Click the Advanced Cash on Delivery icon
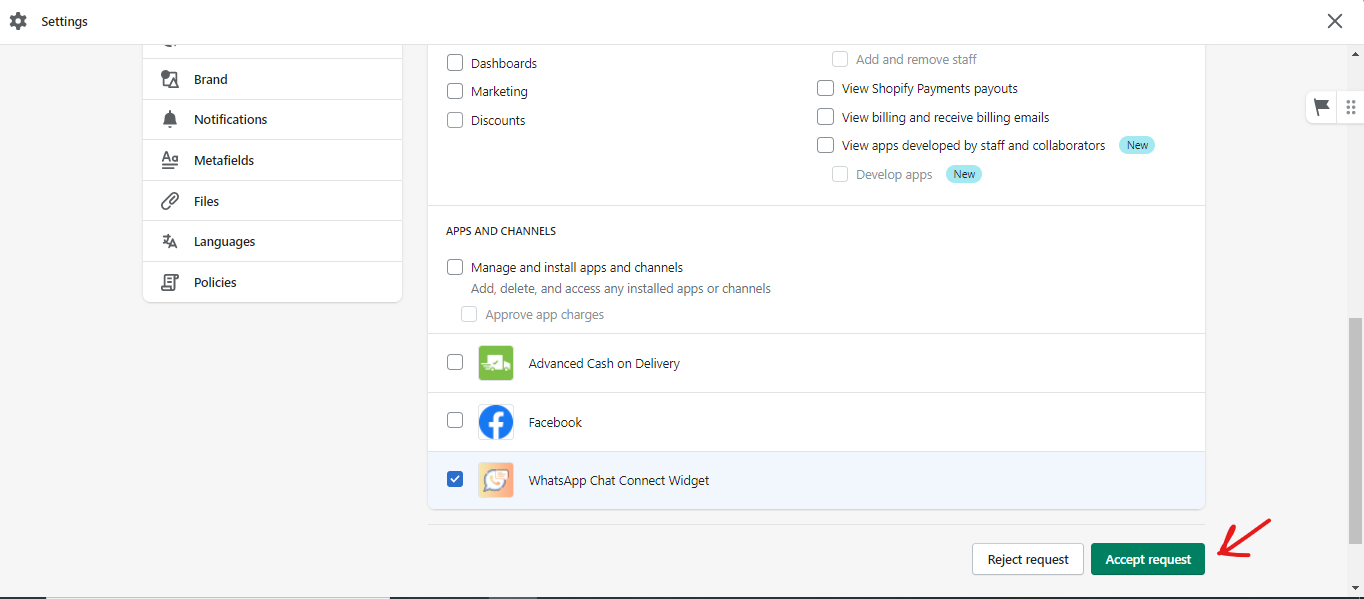The image size is (1364, 599). [496, 363]
